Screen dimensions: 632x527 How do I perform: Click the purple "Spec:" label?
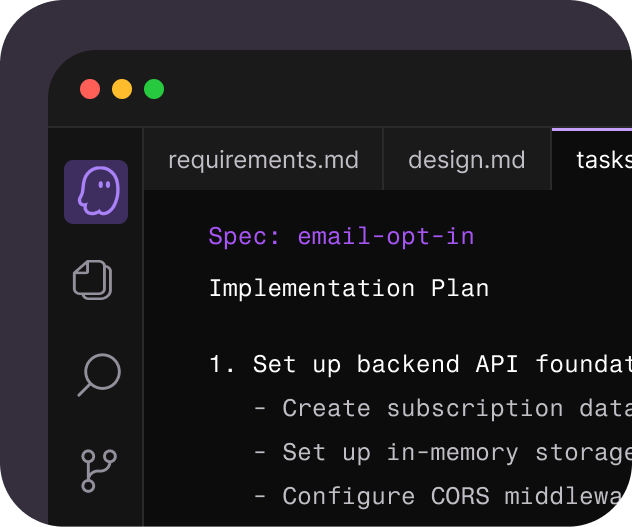(x=244, y=236)
